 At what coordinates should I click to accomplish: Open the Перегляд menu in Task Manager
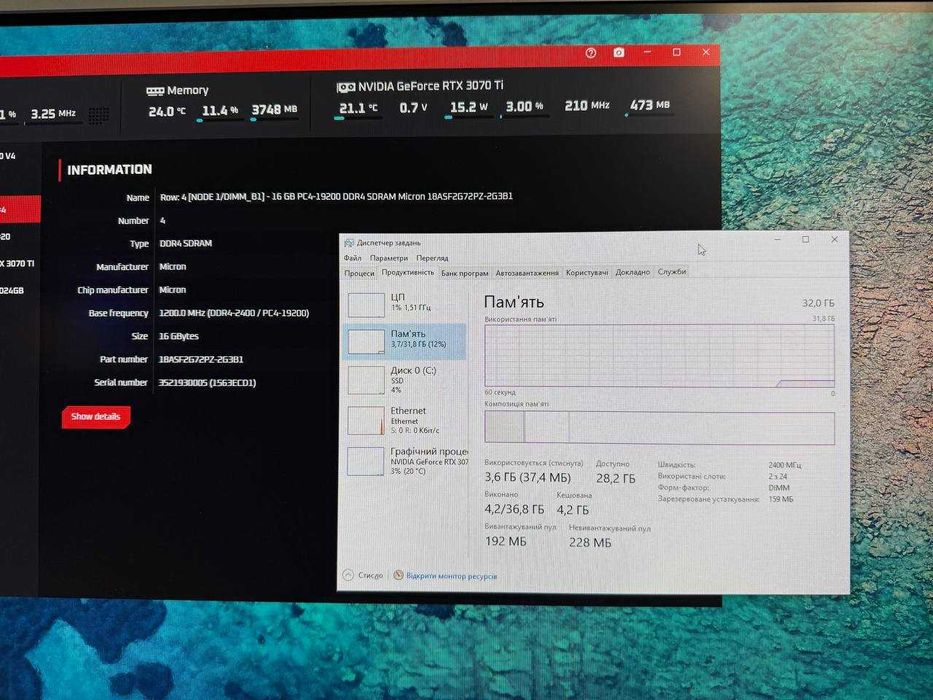432,258
